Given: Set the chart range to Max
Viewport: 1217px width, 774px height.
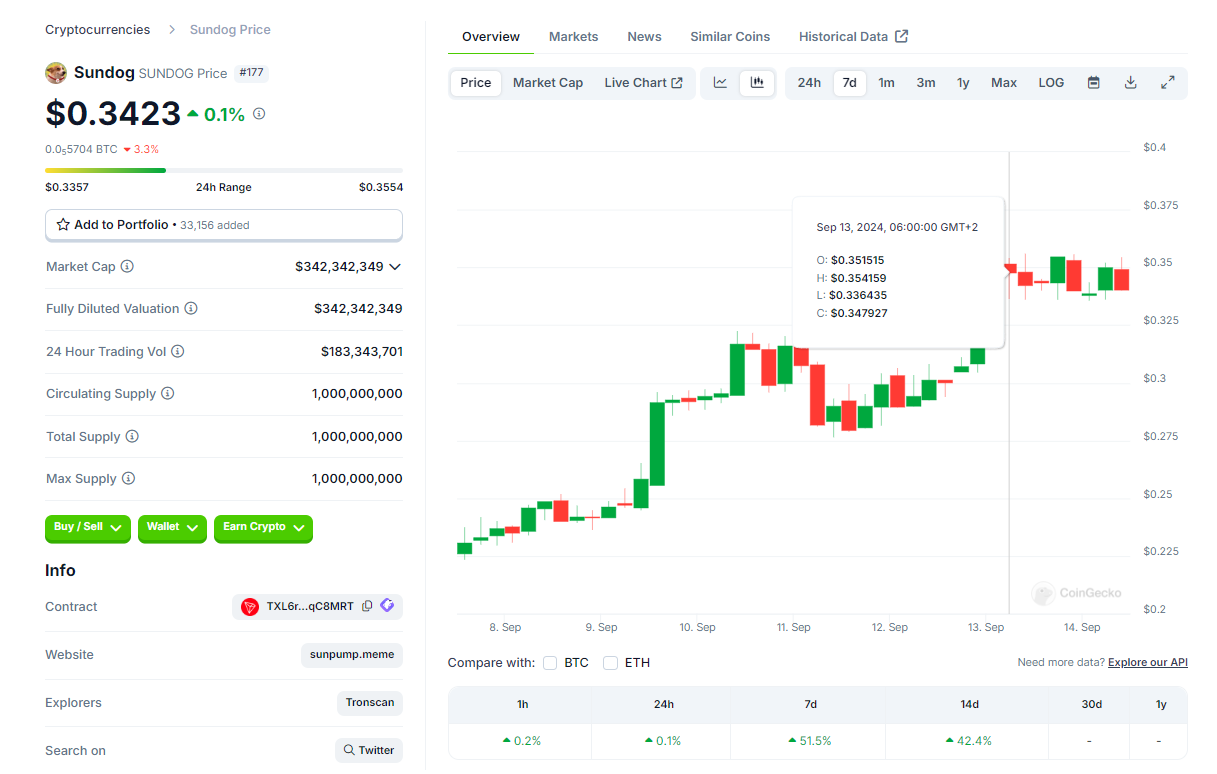Looking at the screenshot, I should pyautogui.click(x=1004, y=83).
